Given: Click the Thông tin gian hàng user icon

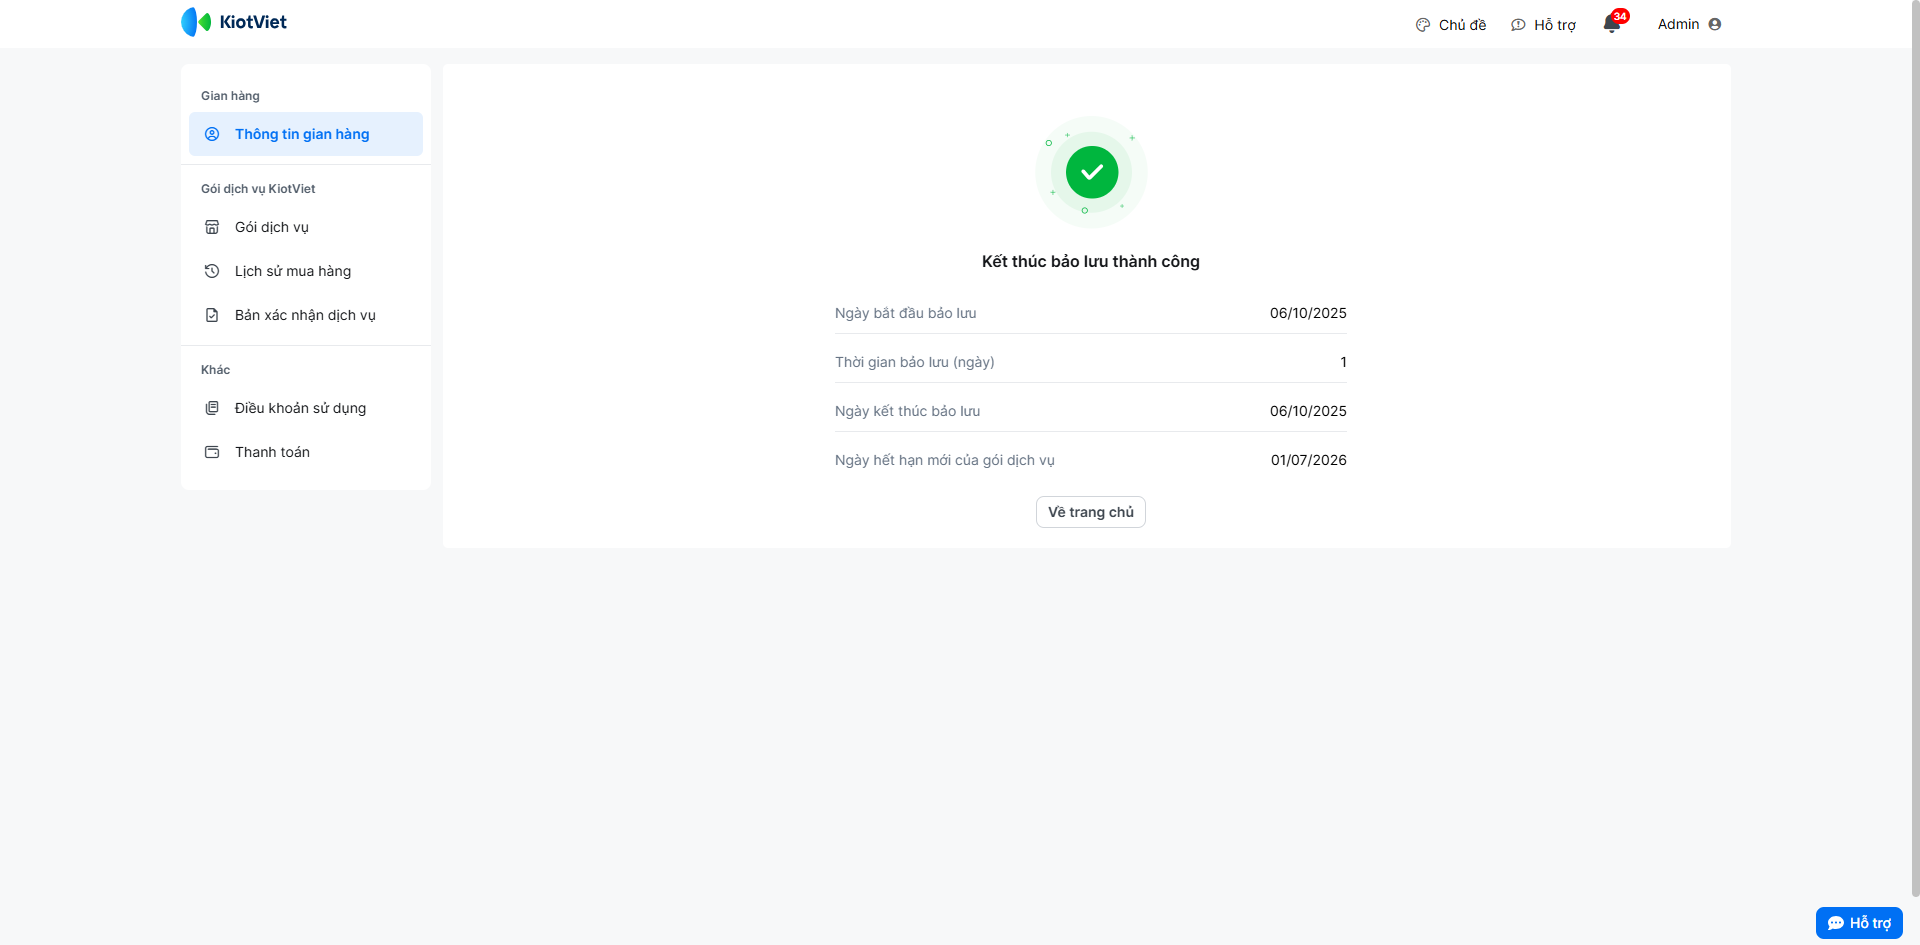Looking at the screenshot, I should [x=212, y=134].
